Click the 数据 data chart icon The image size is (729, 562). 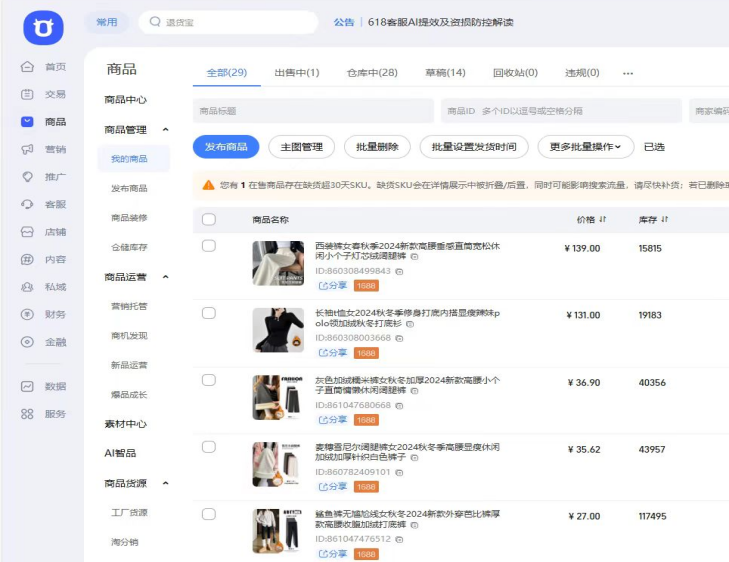pos(27,386)
